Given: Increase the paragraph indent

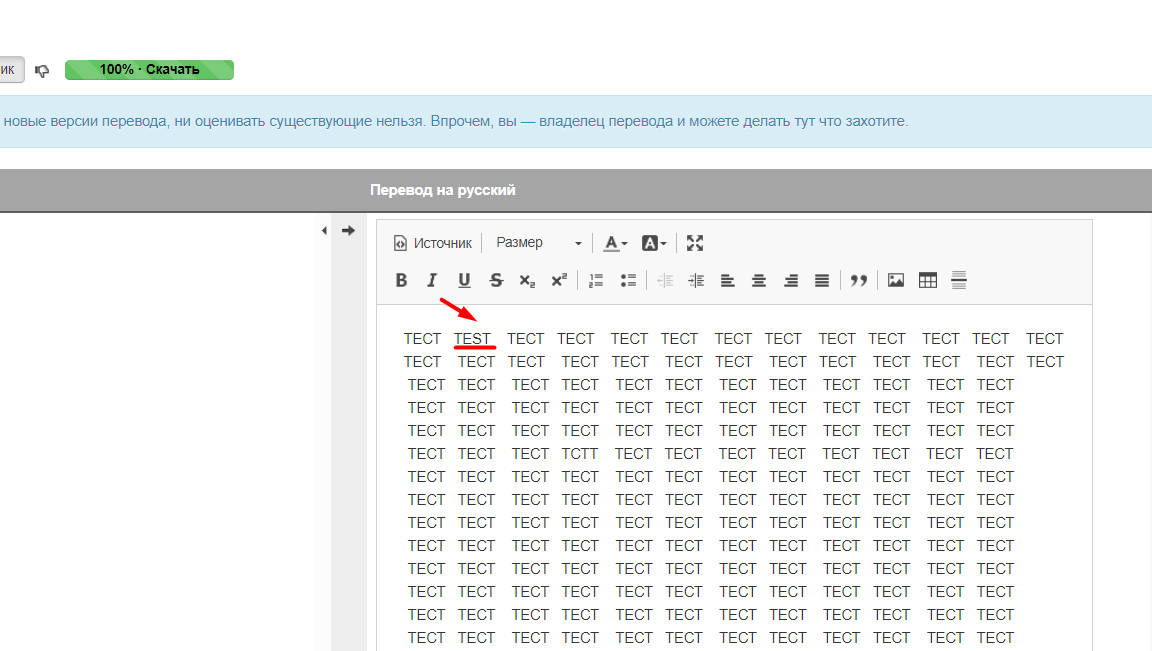Looking at the screenshot, I should (x=697, y=280).
